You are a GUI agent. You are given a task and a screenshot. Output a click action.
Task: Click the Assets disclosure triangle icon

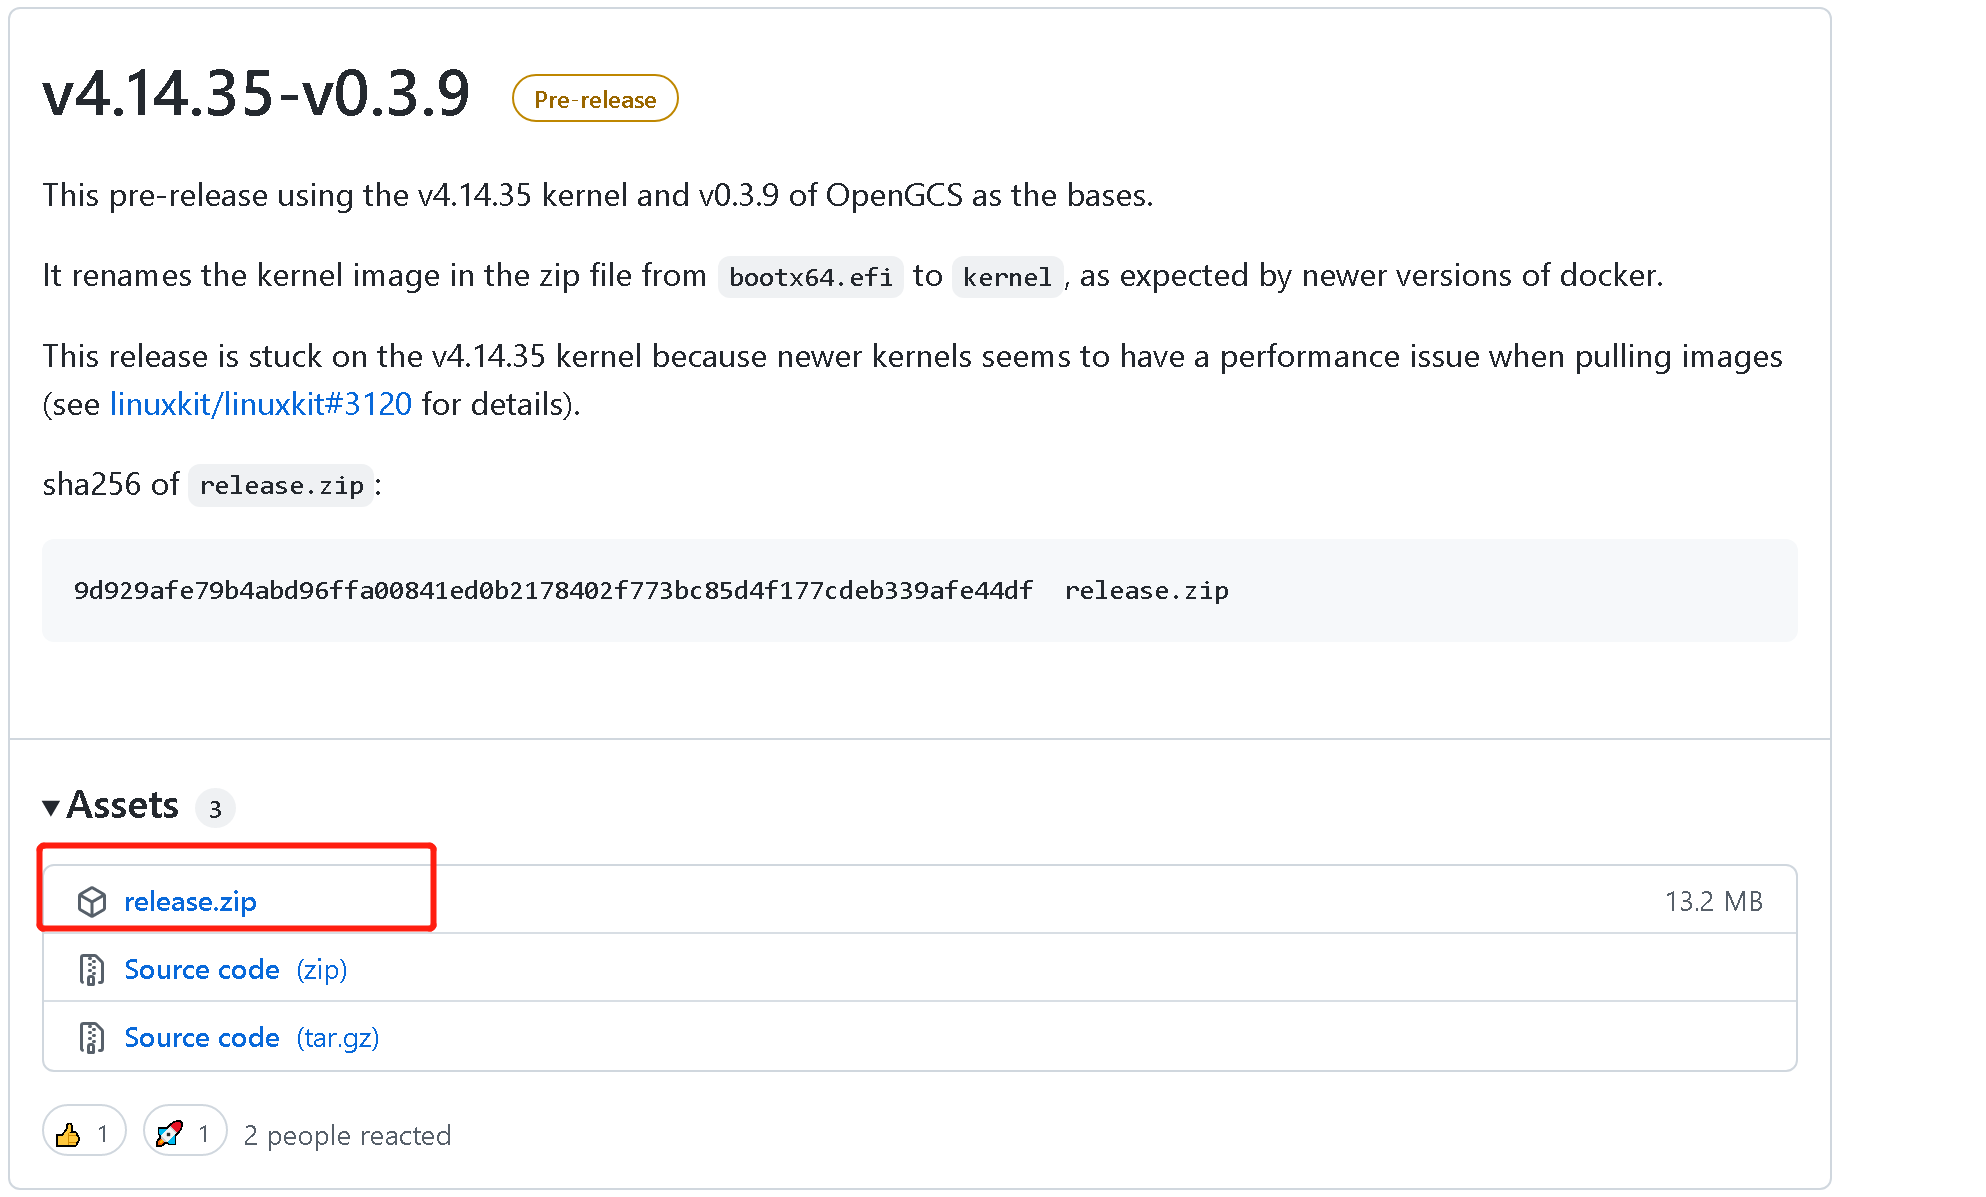51,806
